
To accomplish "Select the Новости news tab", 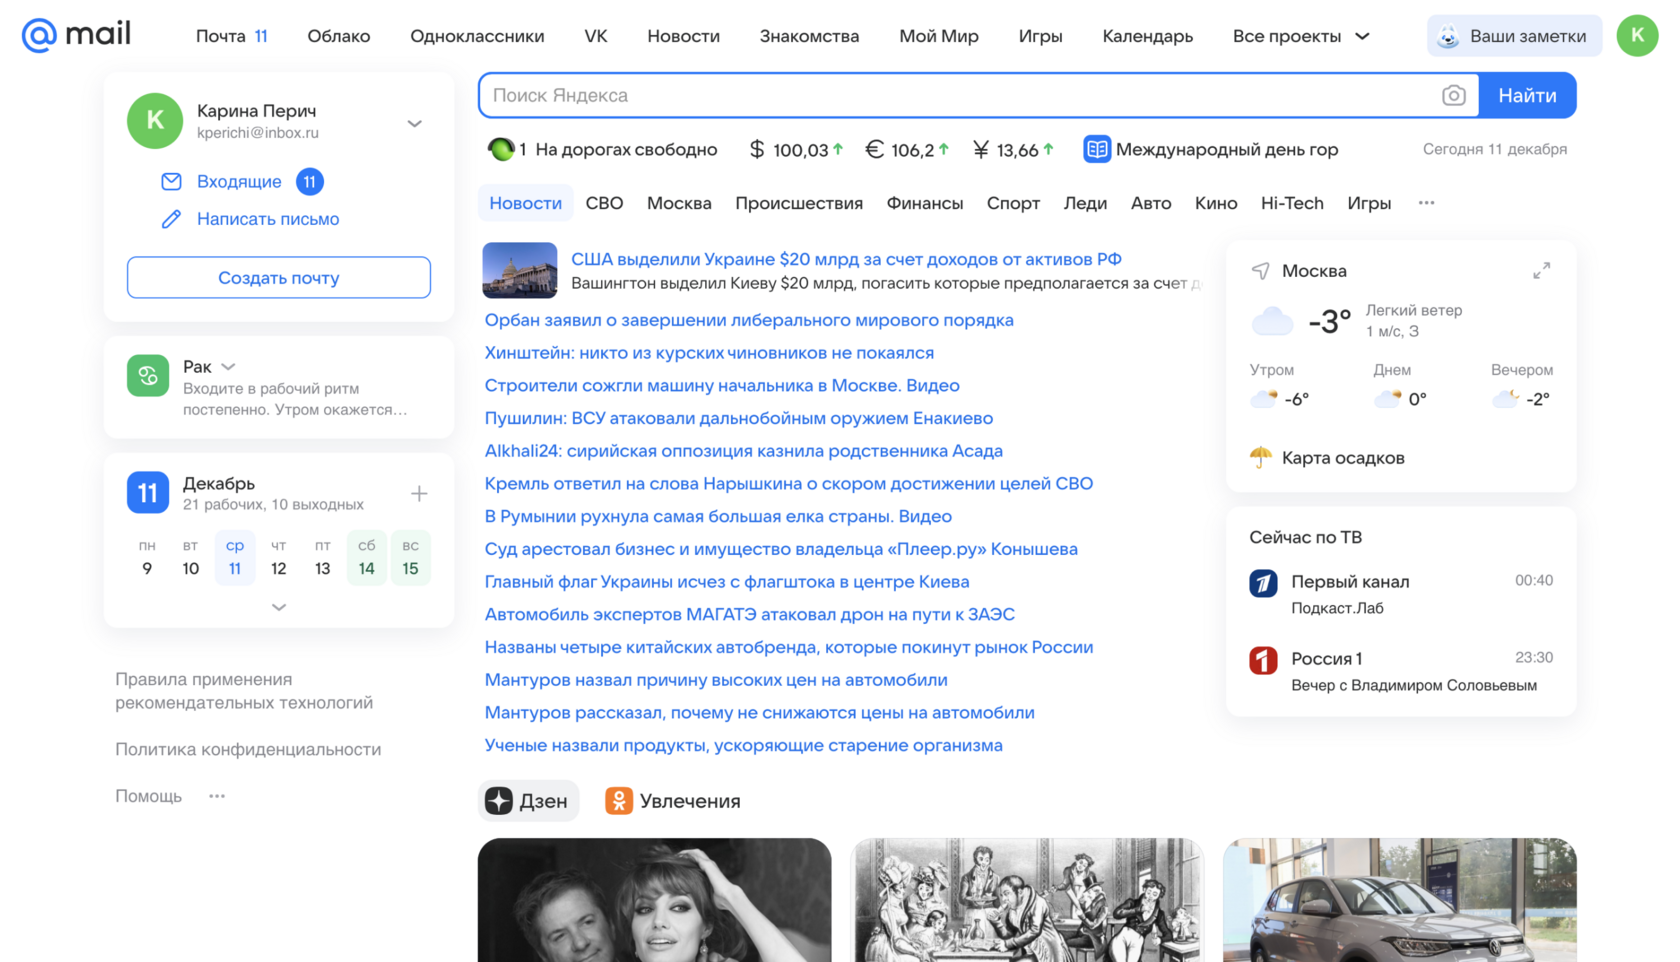I will pyautogui.click(x=525, y=203).
